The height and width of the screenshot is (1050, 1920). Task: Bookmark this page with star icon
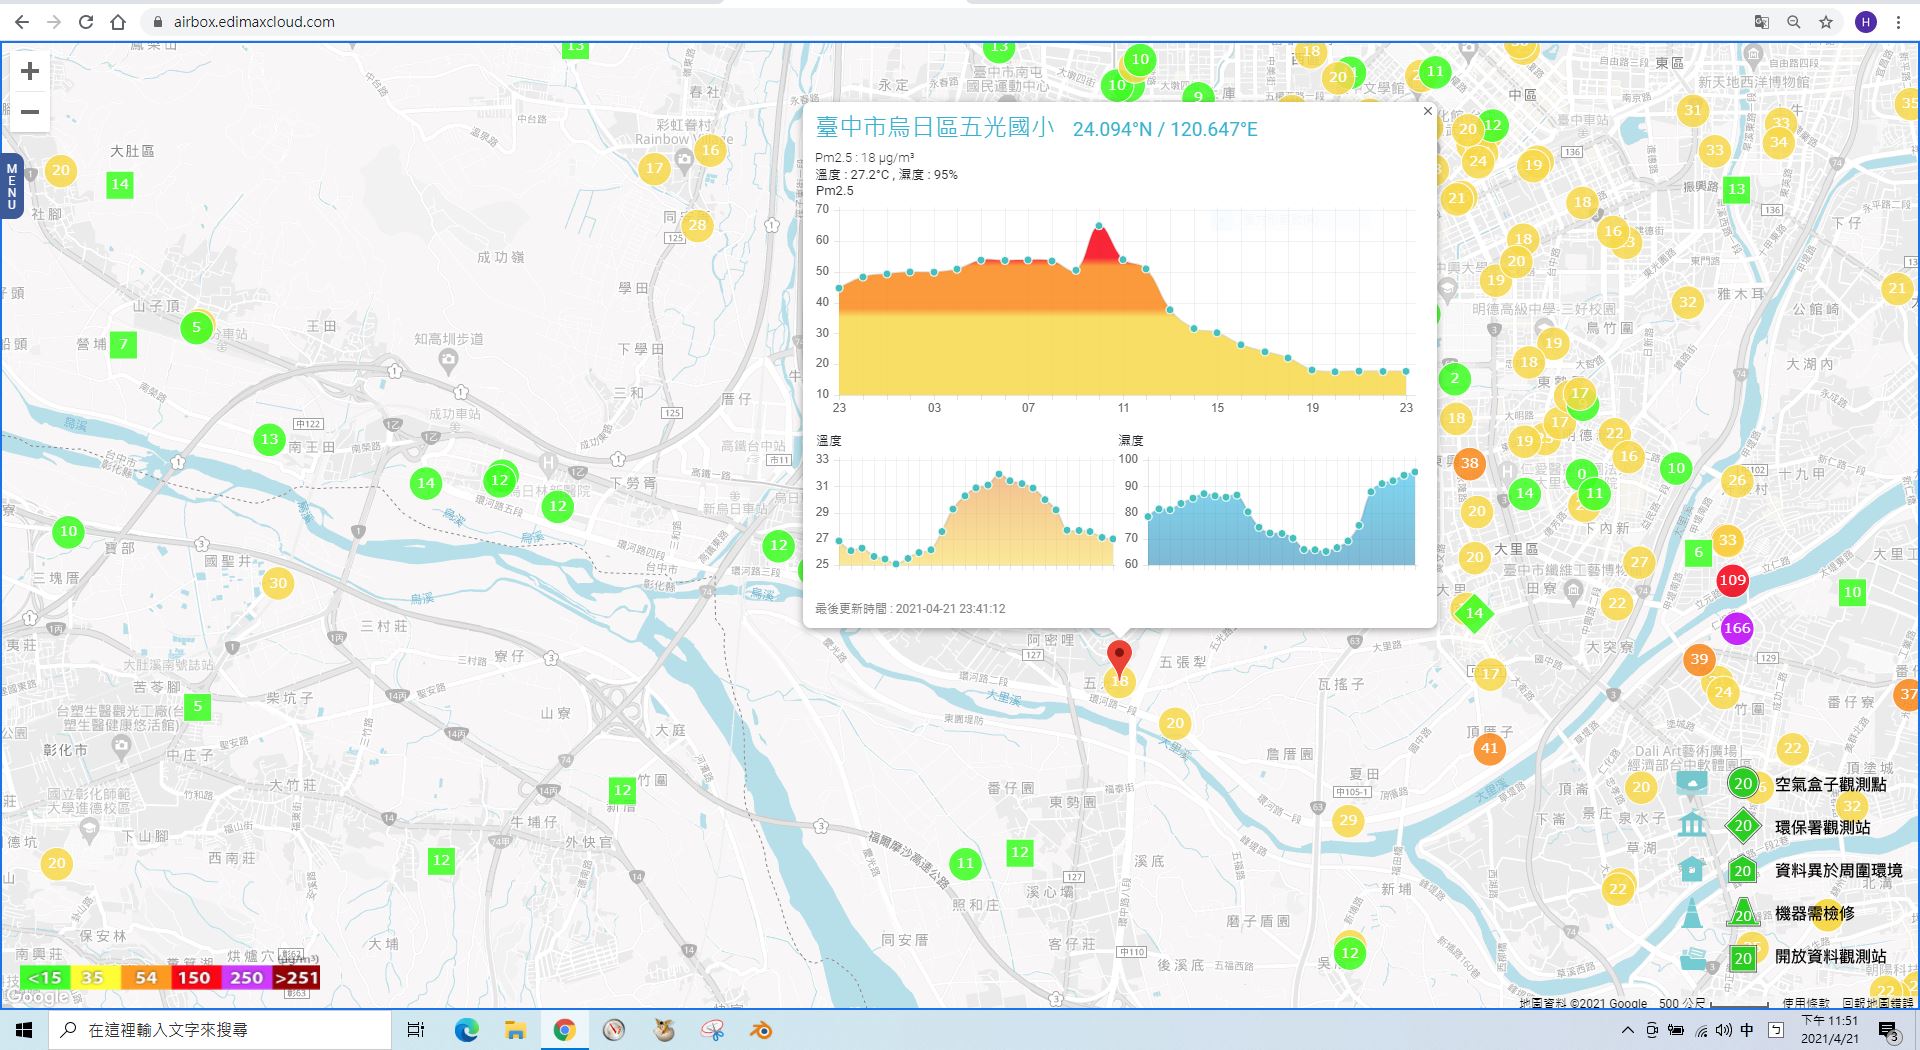coord(1826,22)
